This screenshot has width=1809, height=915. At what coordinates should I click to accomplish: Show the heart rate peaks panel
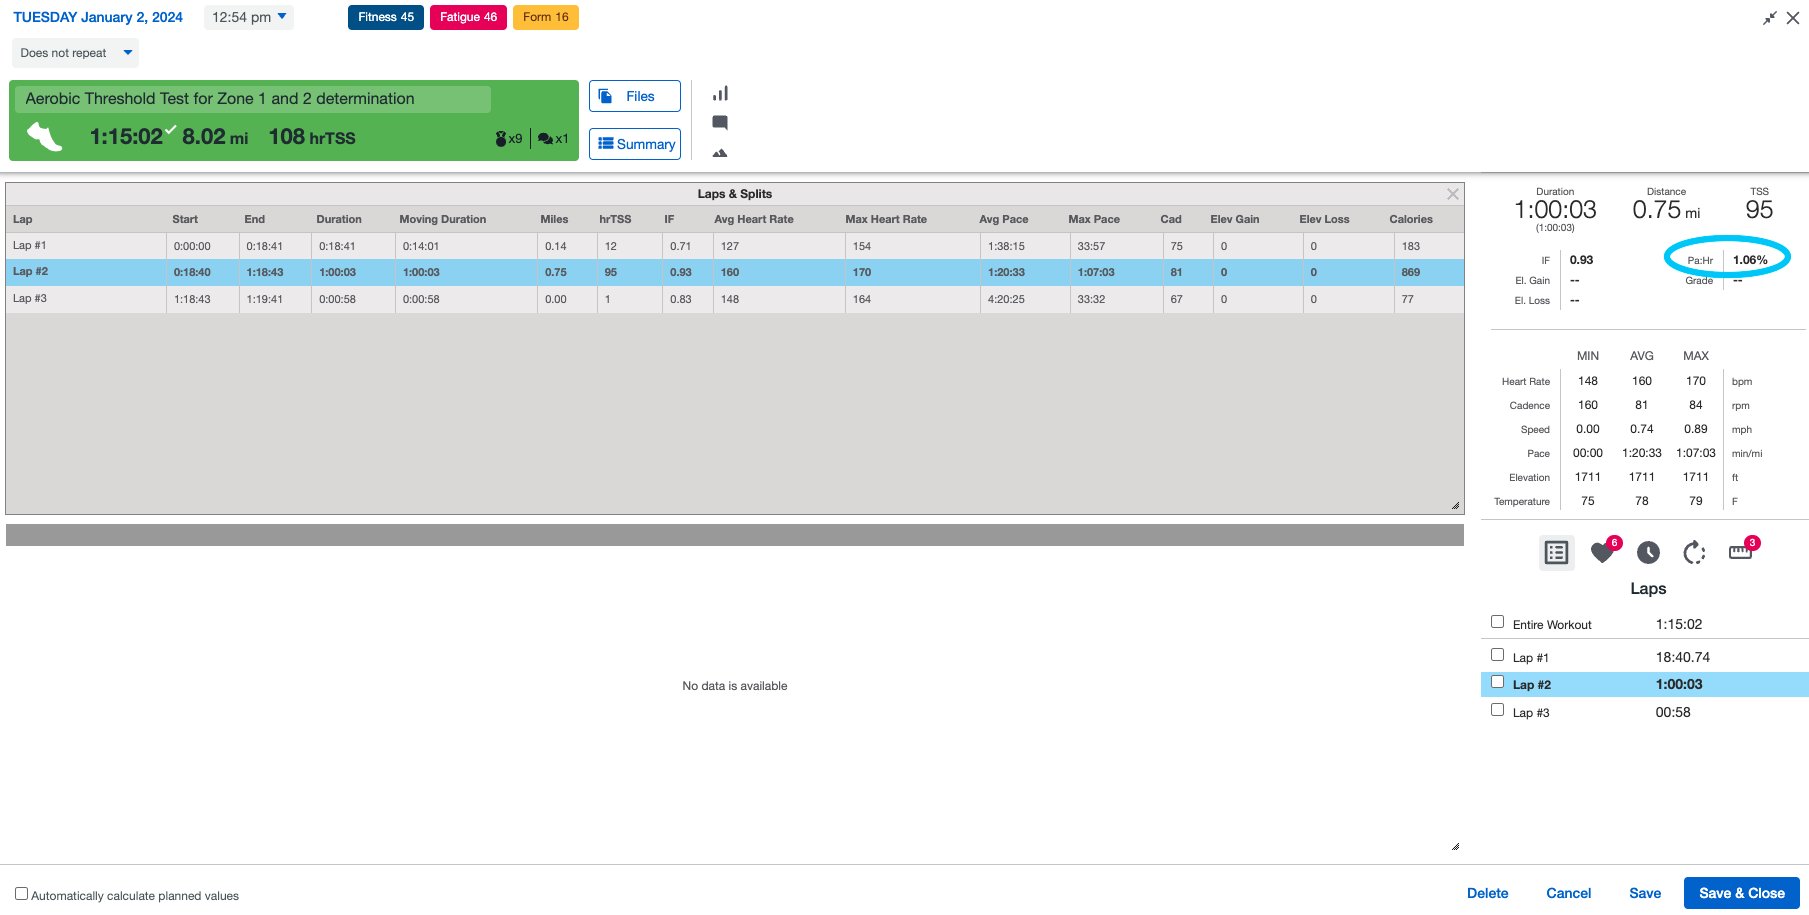click(1603, 552)
